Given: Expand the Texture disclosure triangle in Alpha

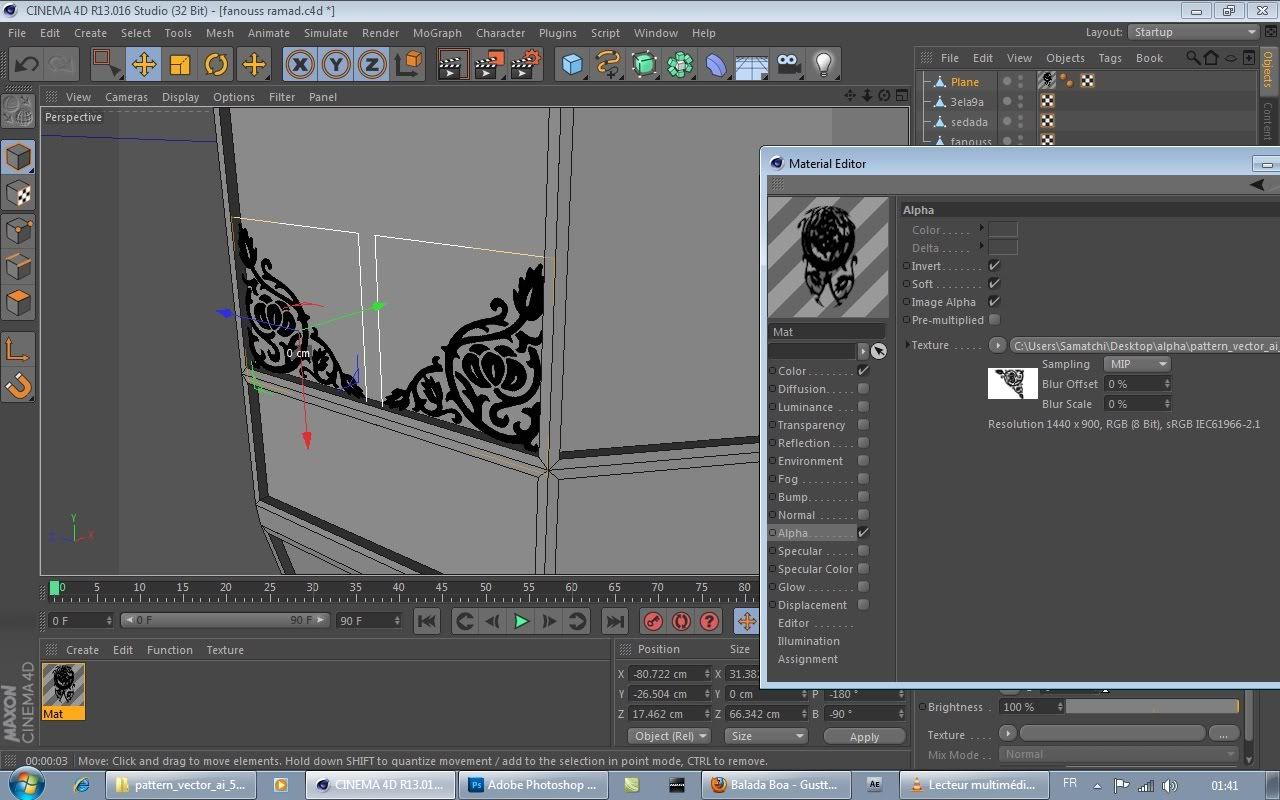Looking at the screenshot, I should (908, 345).
